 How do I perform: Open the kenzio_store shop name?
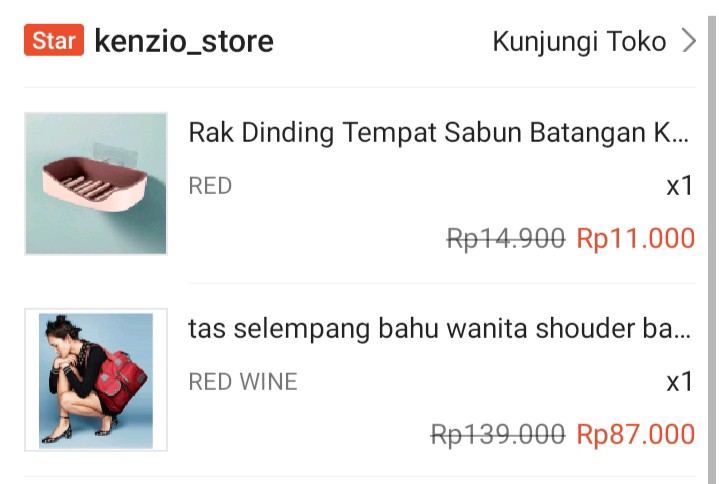[x=184, y=41]
